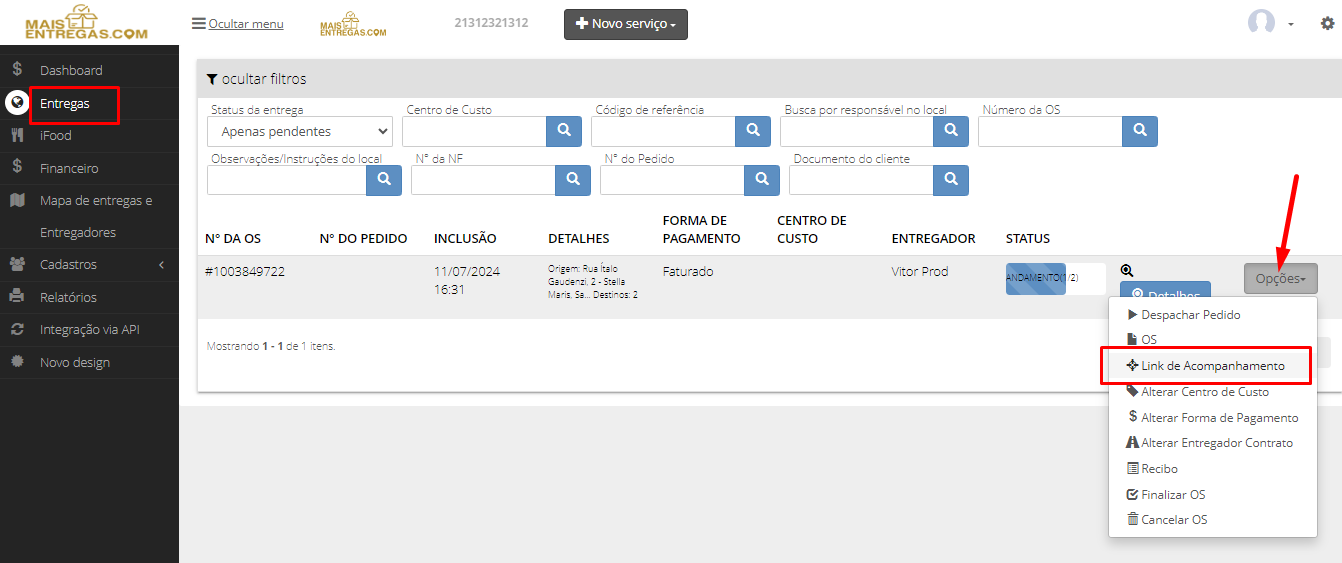Go to Financeiro section
Screen dimensions: 1342x563
click(x=69, y=168)
